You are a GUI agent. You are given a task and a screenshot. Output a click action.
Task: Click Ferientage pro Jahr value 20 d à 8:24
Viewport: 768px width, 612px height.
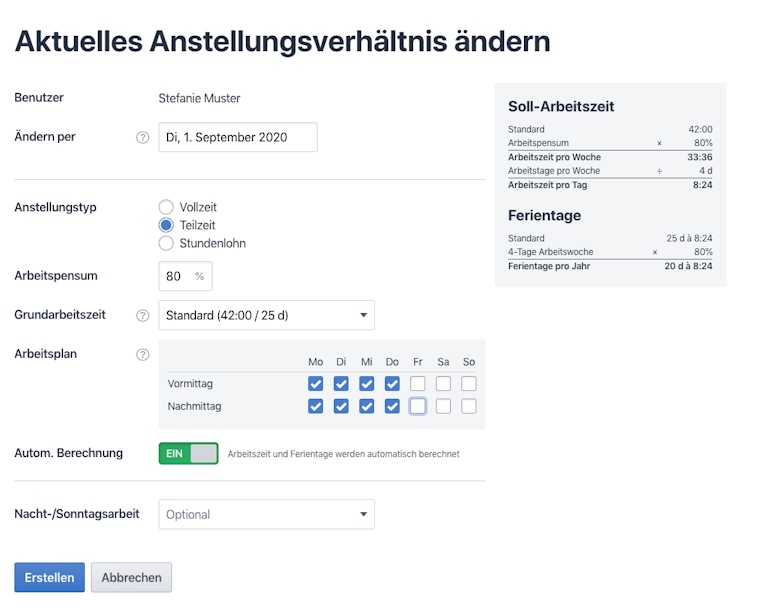point(688,266)
